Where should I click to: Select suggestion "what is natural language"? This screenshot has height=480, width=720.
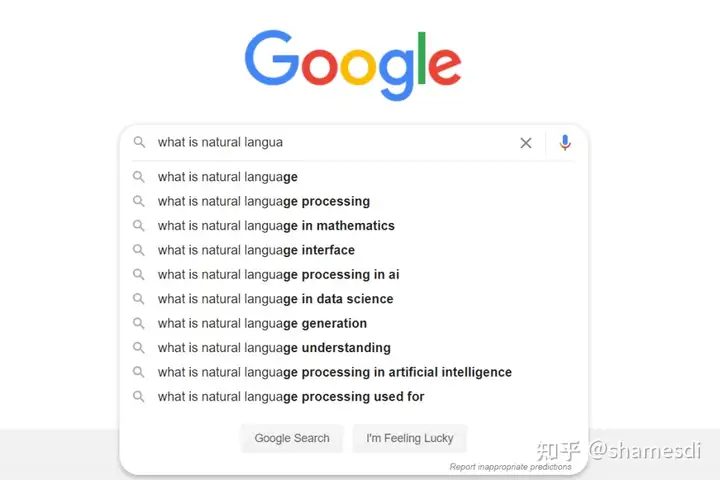coord(228,177)
